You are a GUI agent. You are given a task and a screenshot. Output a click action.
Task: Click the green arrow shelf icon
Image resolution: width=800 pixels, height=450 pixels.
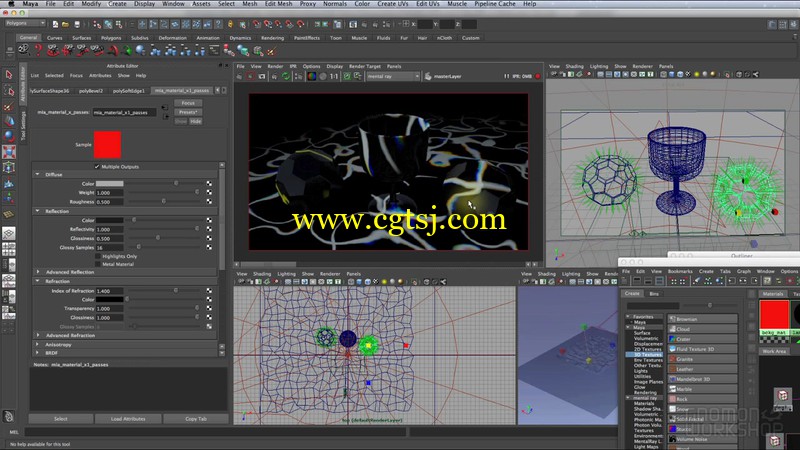tap(127, 50)
